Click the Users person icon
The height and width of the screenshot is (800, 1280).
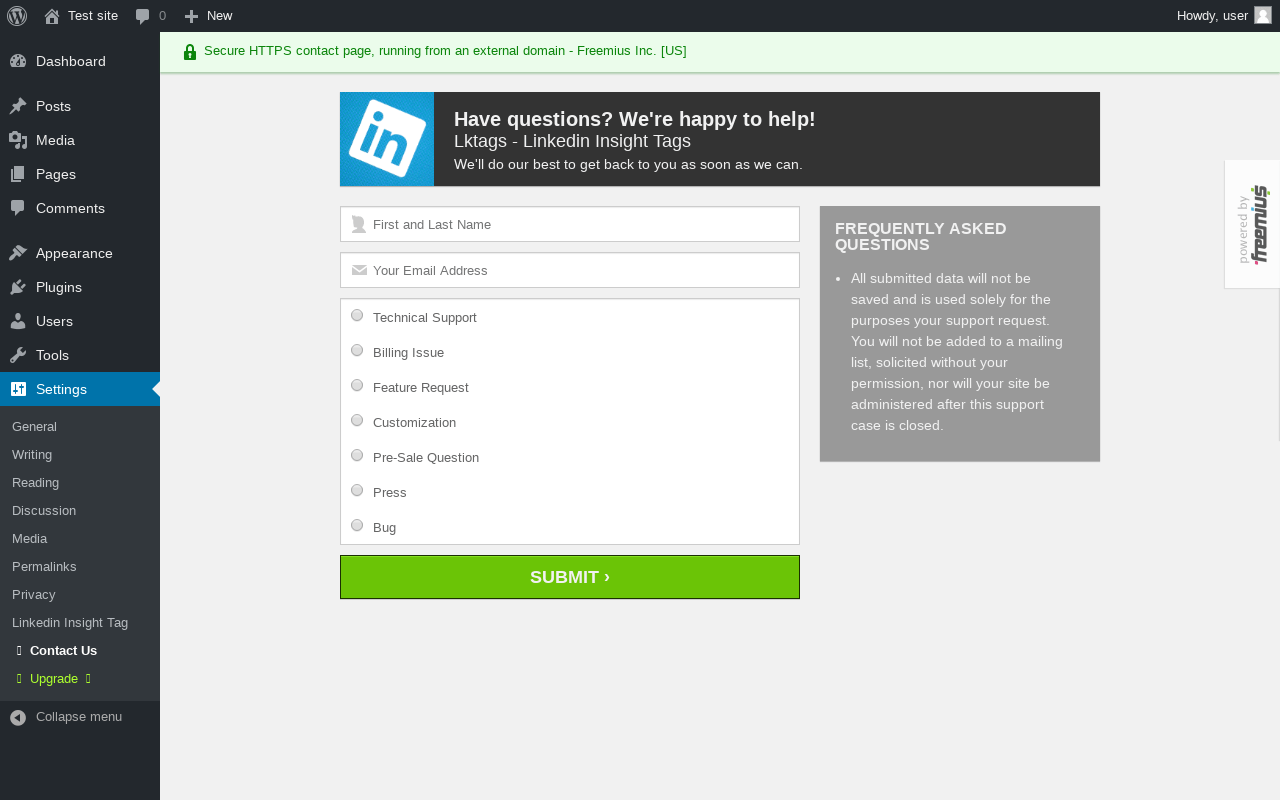point(18,321)
